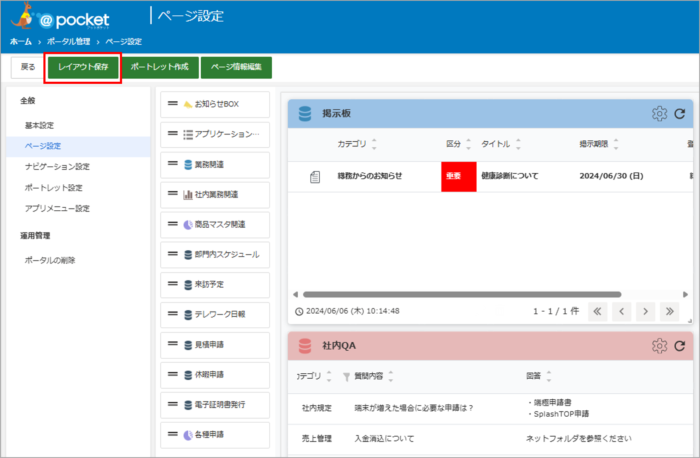Grab the drag handle of アプリケーション item
The image size is (700, 458).
coord(173,133)
